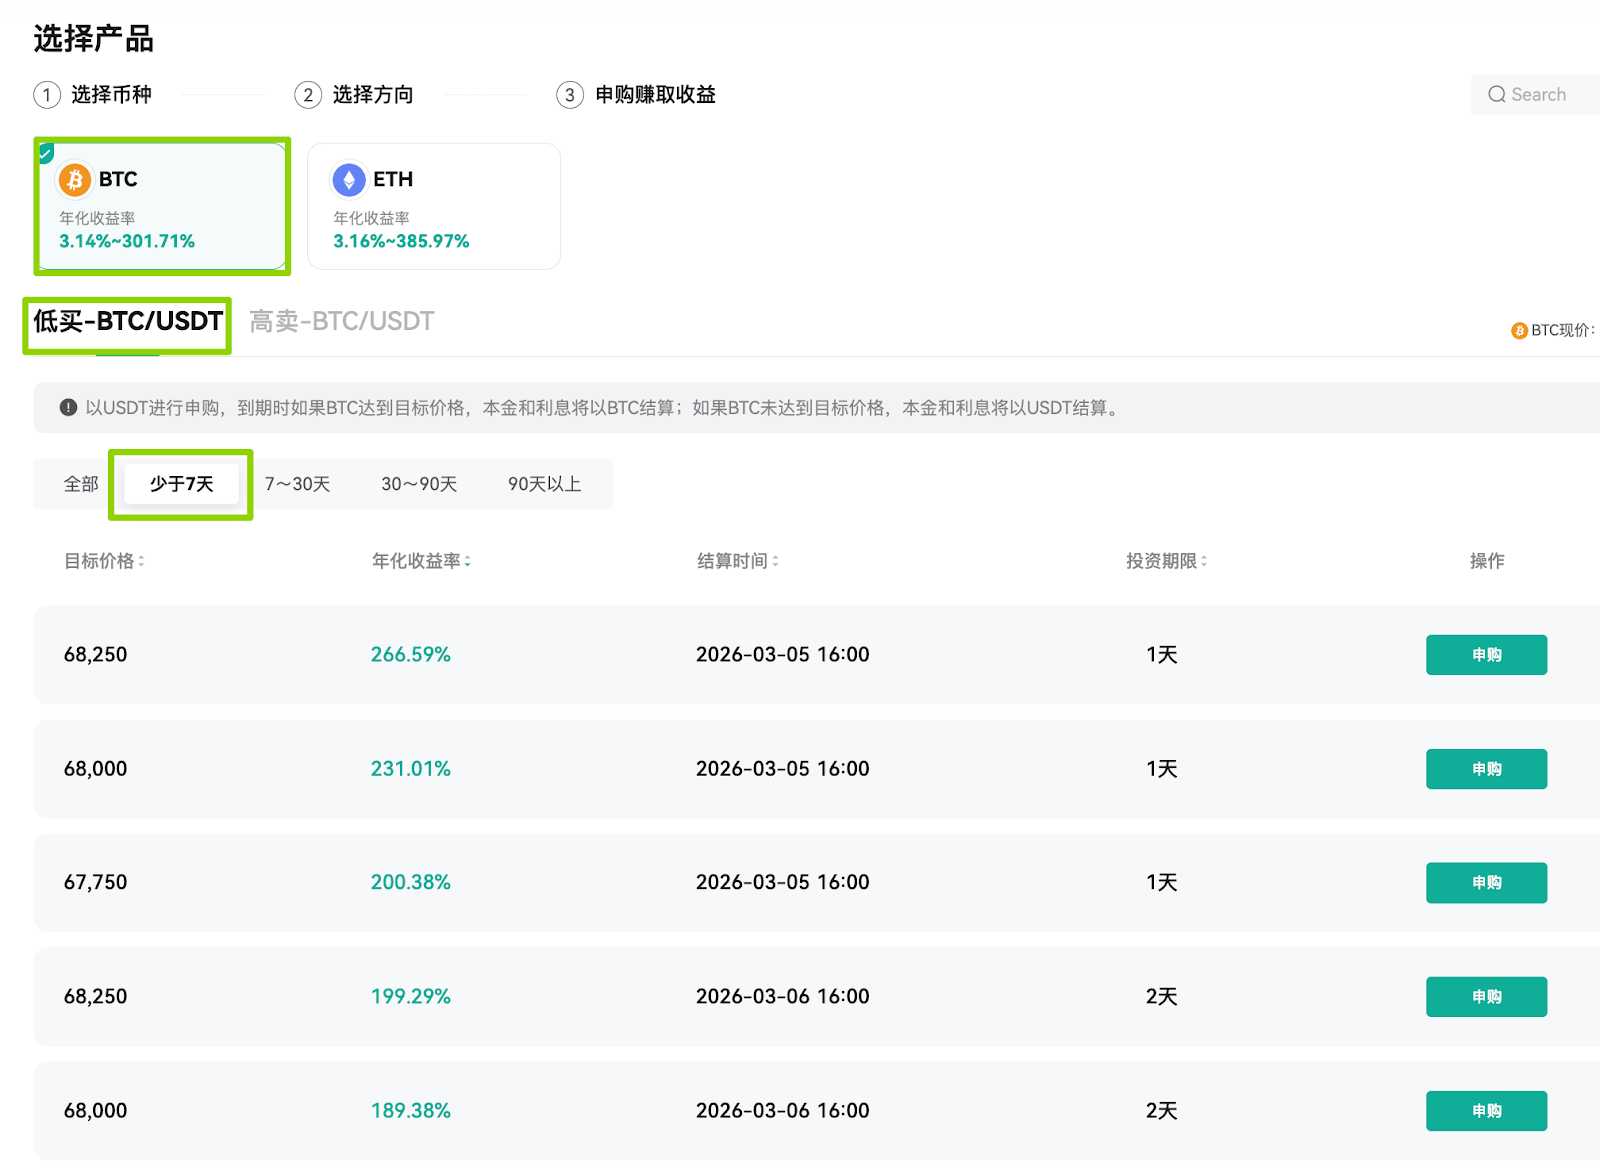Choose the 7~30天 duration filter
1600x1163 pixels.
[x=297, y=484]
